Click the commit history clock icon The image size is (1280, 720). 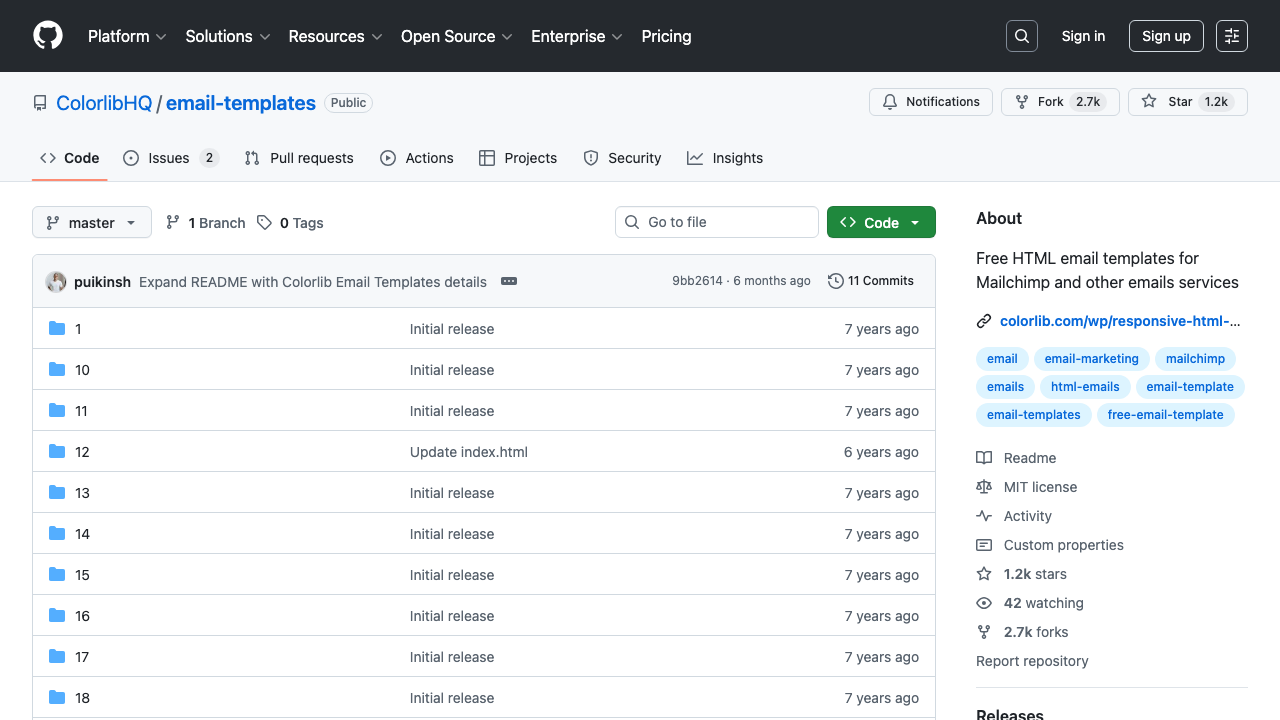pyautogui.click(x=836, y=281)
